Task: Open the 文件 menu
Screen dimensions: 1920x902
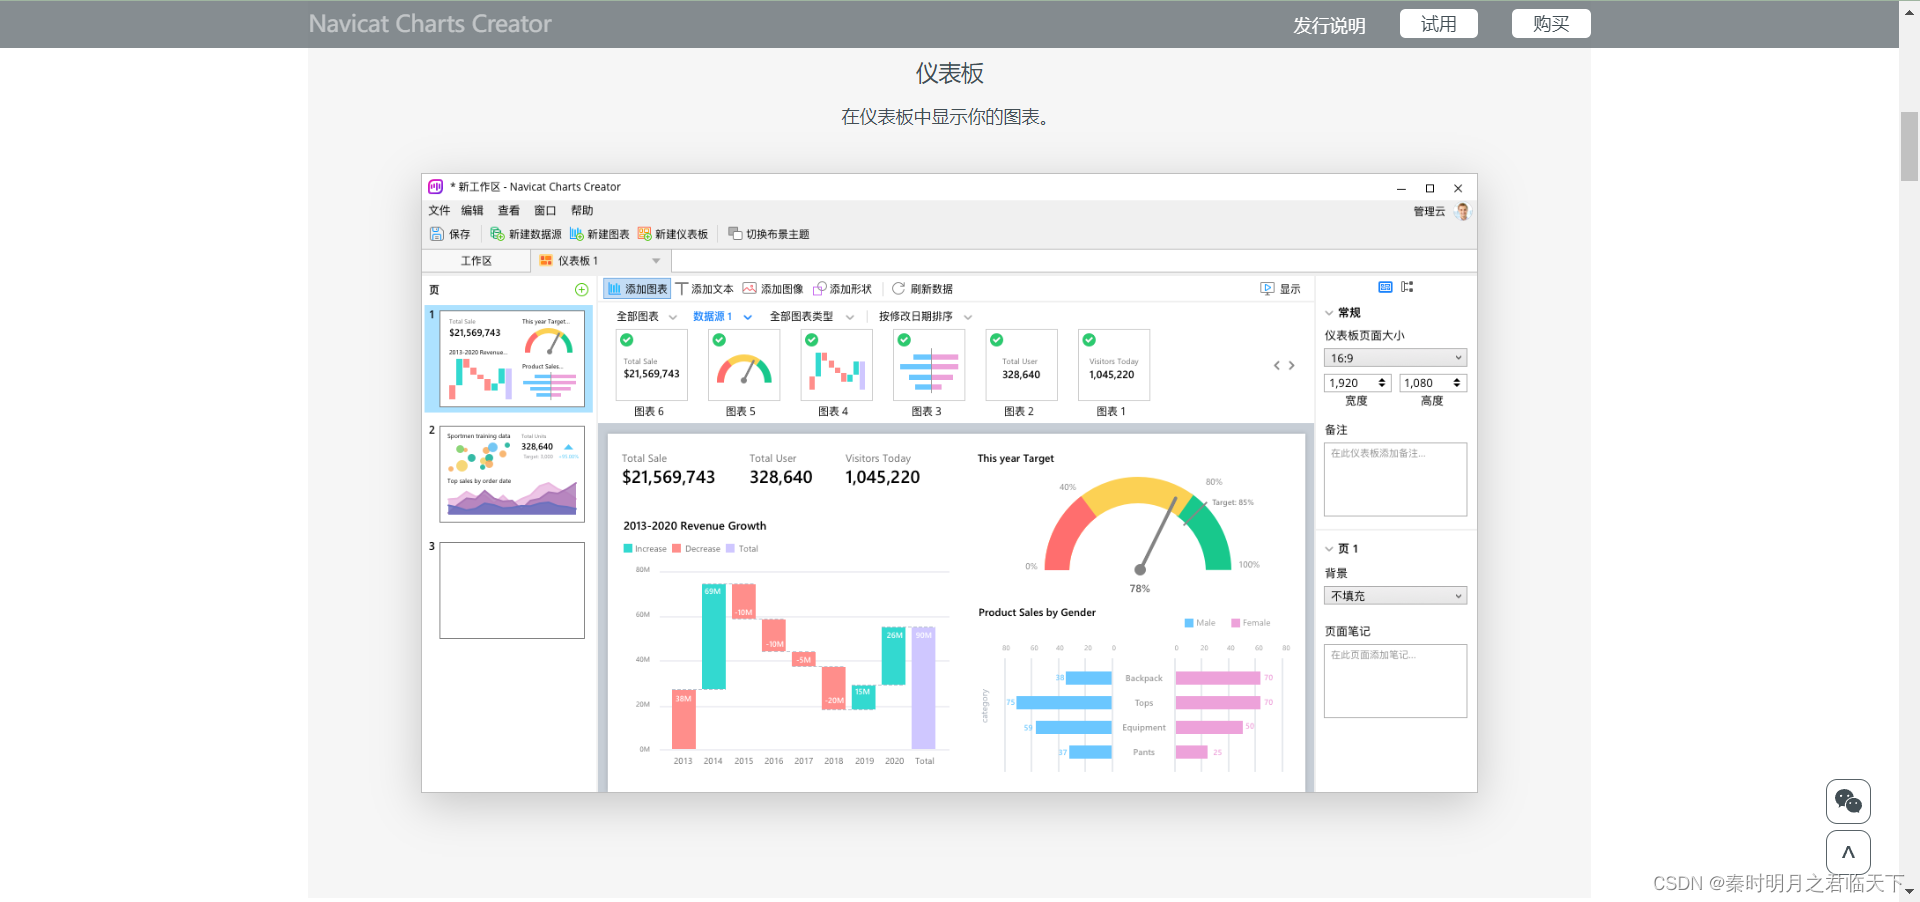Action: click(x=439, y=211)
